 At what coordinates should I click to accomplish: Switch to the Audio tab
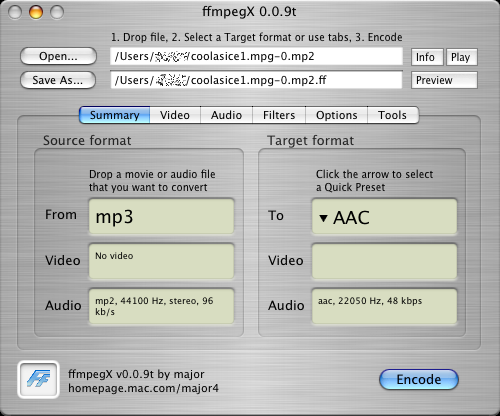(x=226, y=115)
